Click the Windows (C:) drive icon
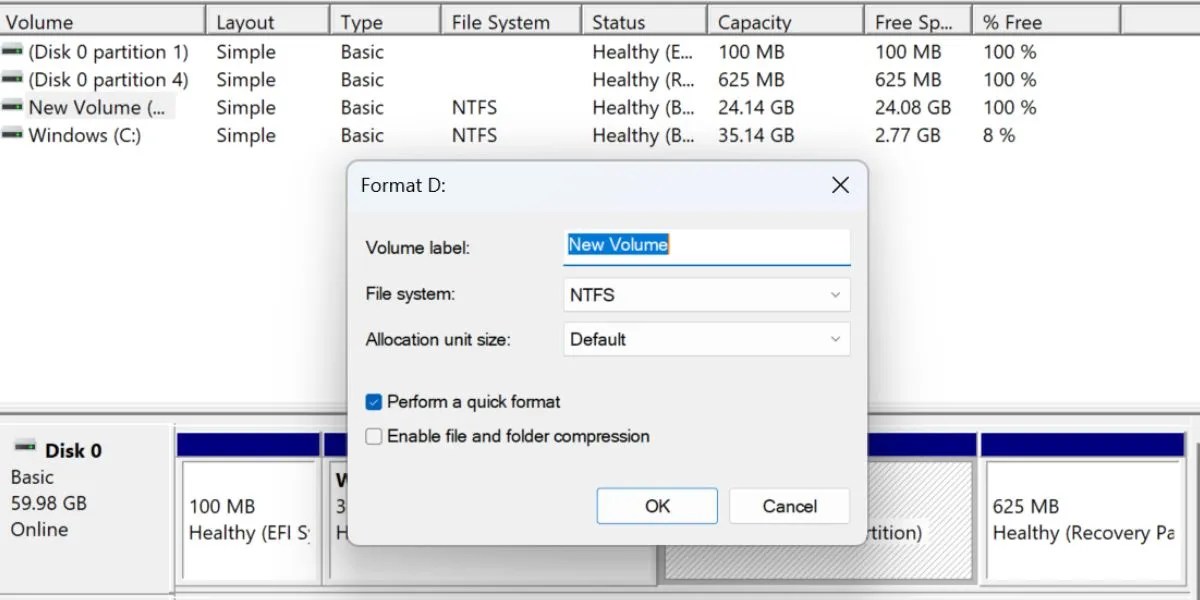This screenshot has height=600, width=1200. (10, 135)
